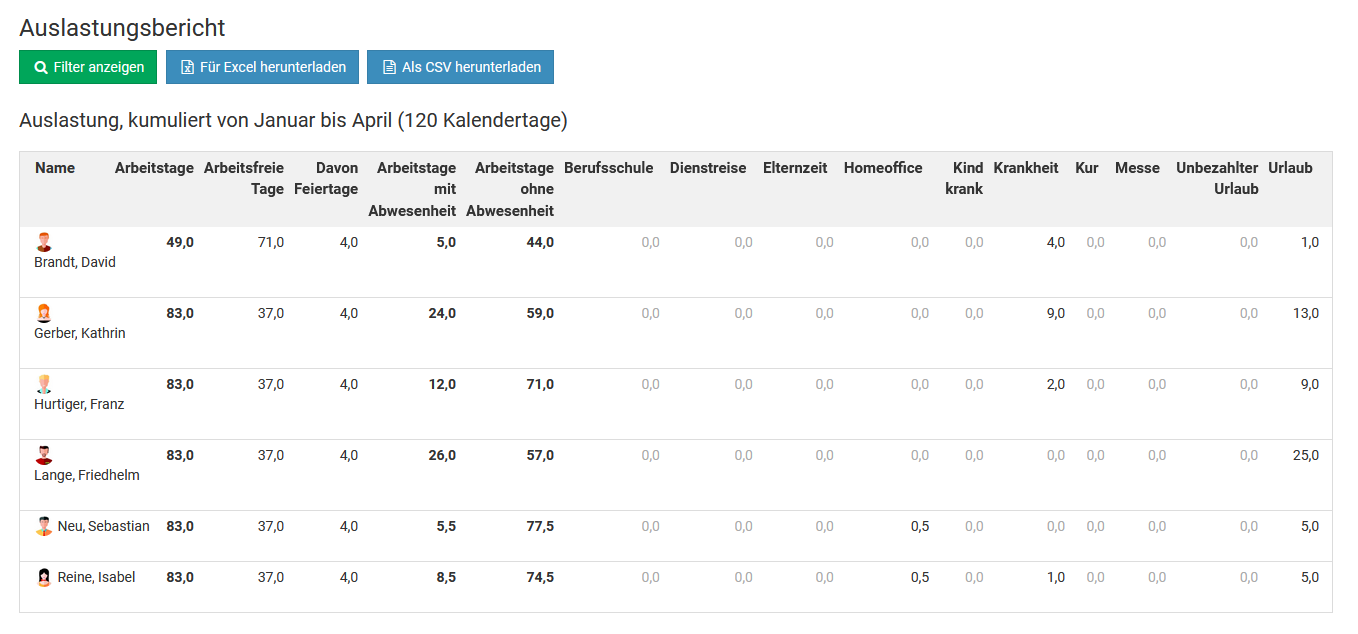Click the CSV document icon
Screen dimensions: 1358x634
point(389,68)
